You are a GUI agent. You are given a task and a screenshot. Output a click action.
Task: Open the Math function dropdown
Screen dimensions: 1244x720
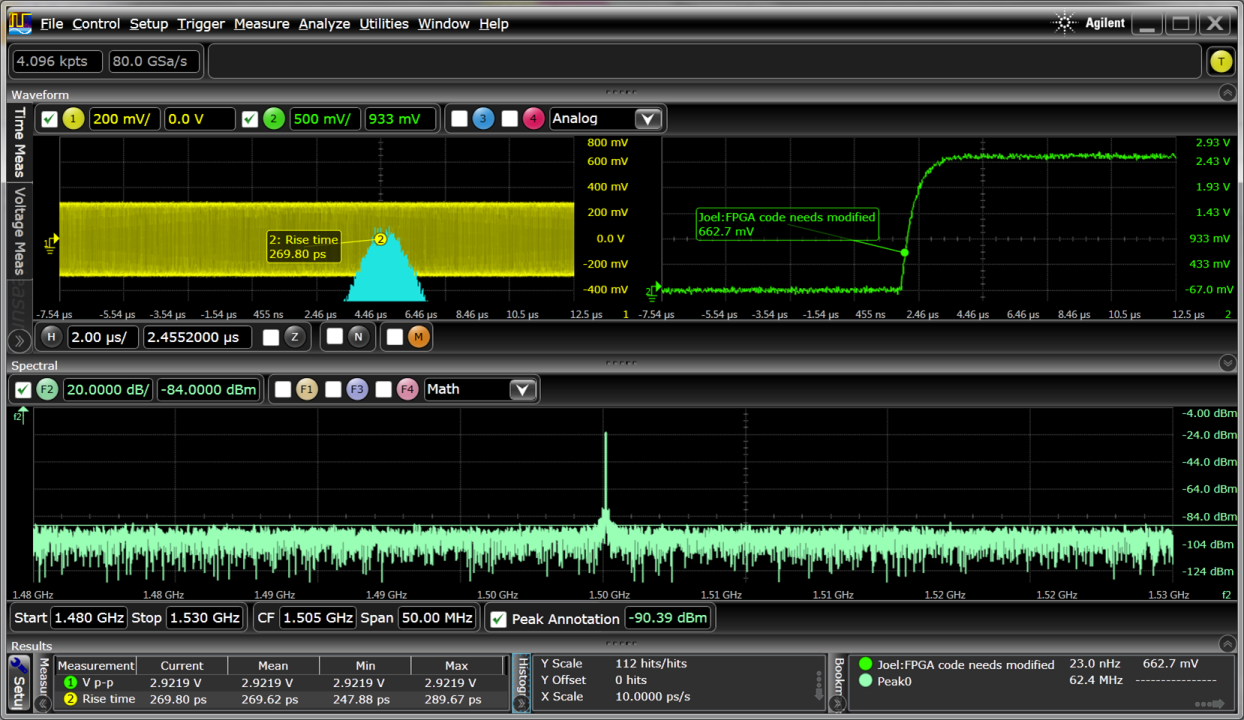coord(522,389)
